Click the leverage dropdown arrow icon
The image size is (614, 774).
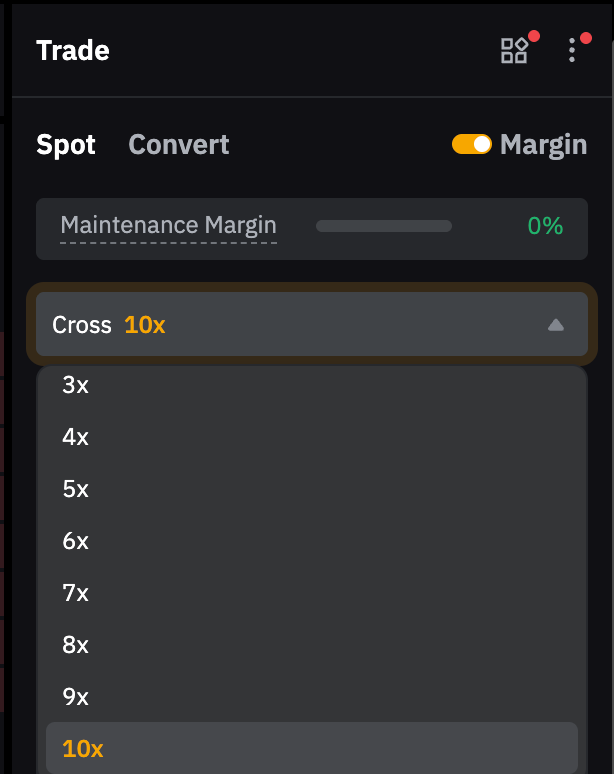556,325
